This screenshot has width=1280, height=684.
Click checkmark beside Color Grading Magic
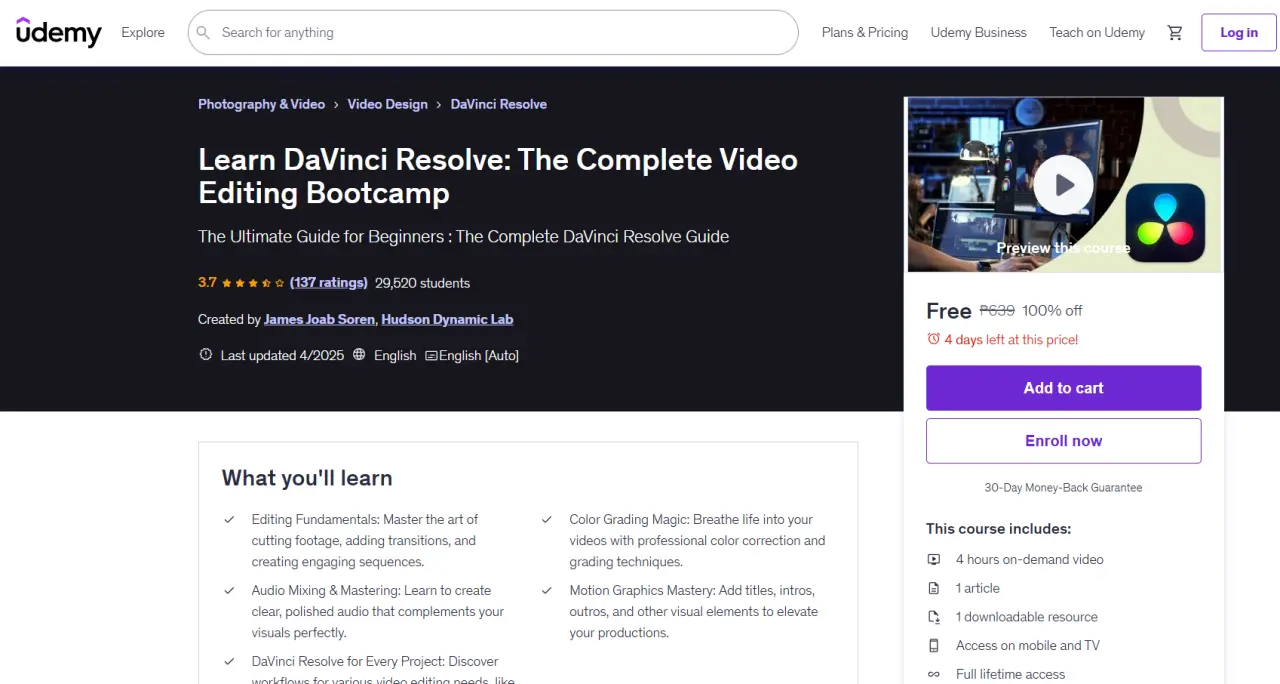547,520
